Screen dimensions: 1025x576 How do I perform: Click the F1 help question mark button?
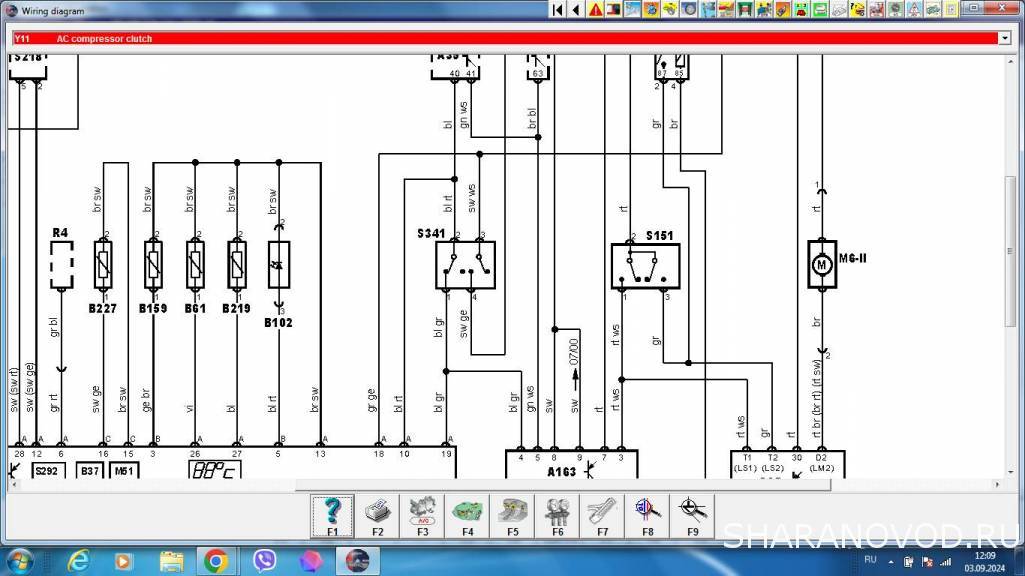tap(332, 512)
